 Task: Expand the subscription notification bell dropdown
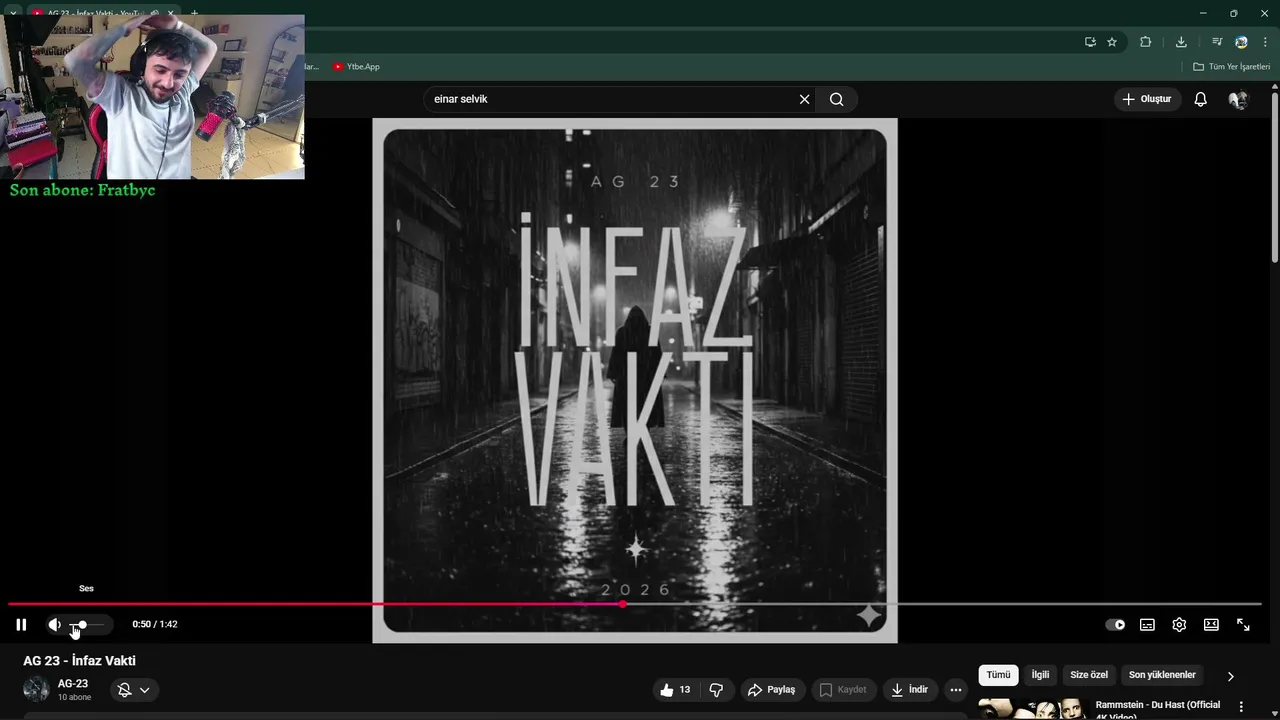tap(133, 690)
